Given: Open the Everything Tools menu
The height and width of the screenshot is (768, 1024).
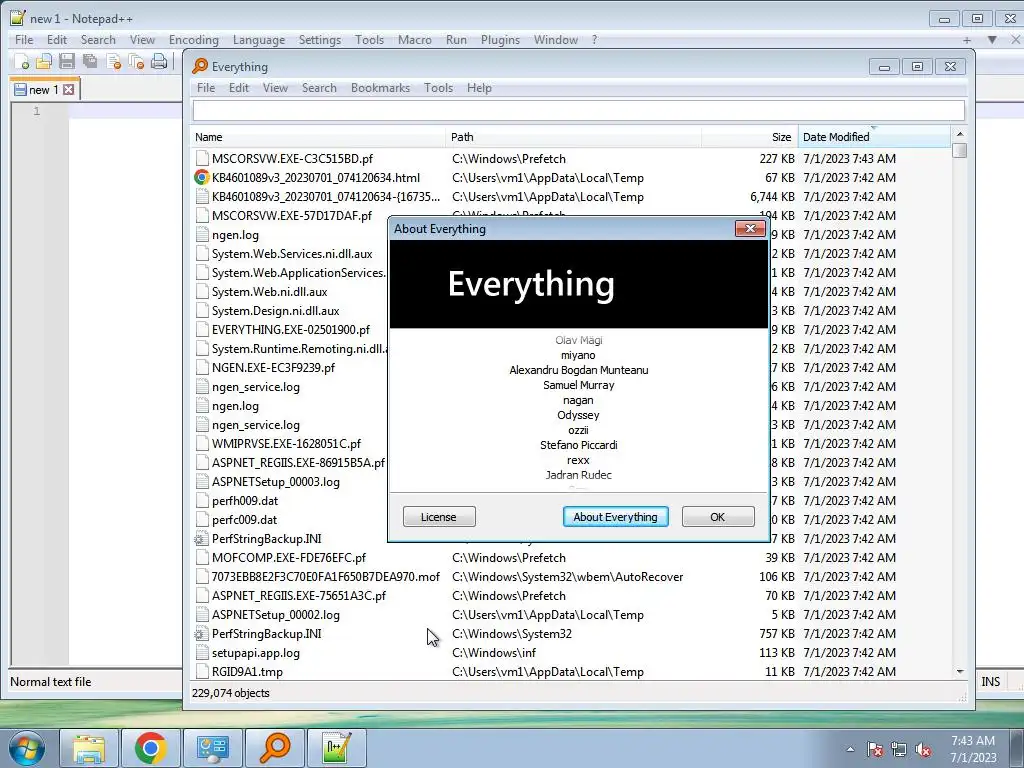Looking at the screenshot, I should click(438, 88).
